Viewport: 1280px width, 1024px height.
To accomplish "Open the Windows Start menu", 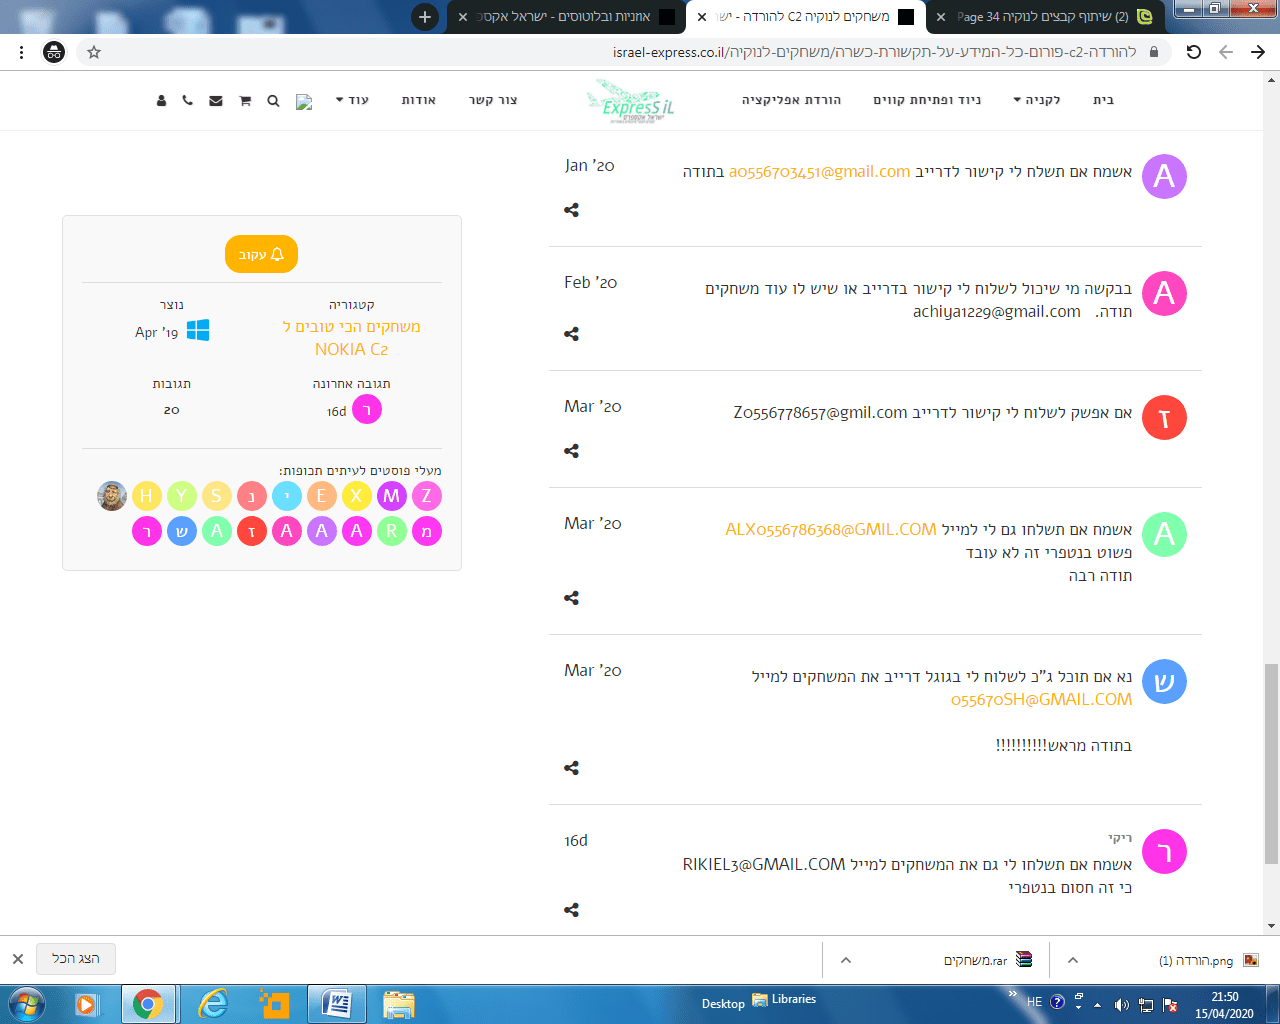I will click(x=26, y=1004).
